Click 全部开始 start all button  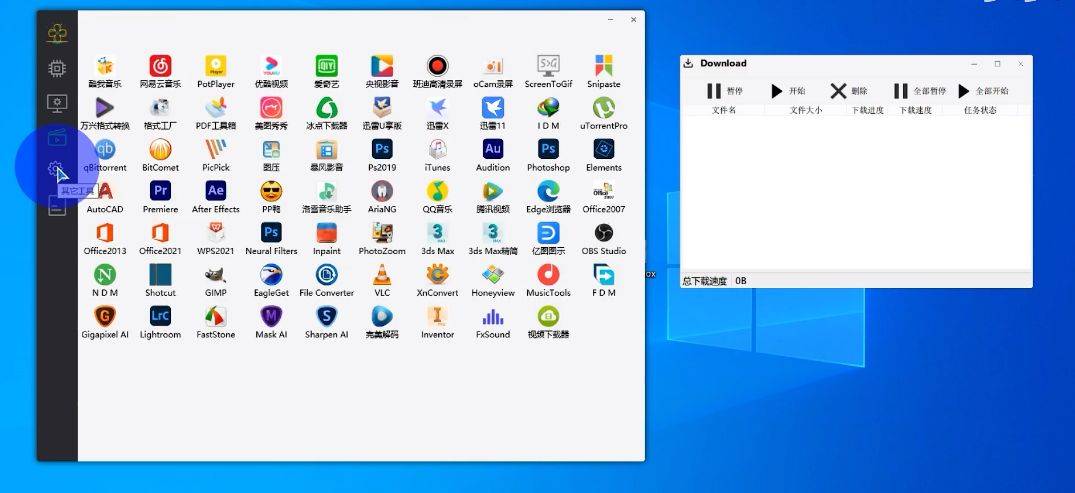[x=982, y=91]
